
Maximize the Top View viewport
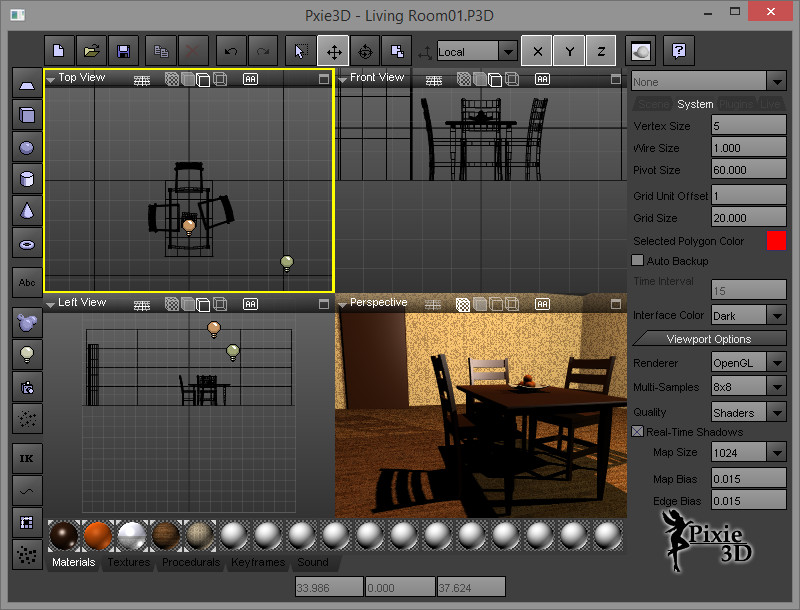click(x=323, y=79)
